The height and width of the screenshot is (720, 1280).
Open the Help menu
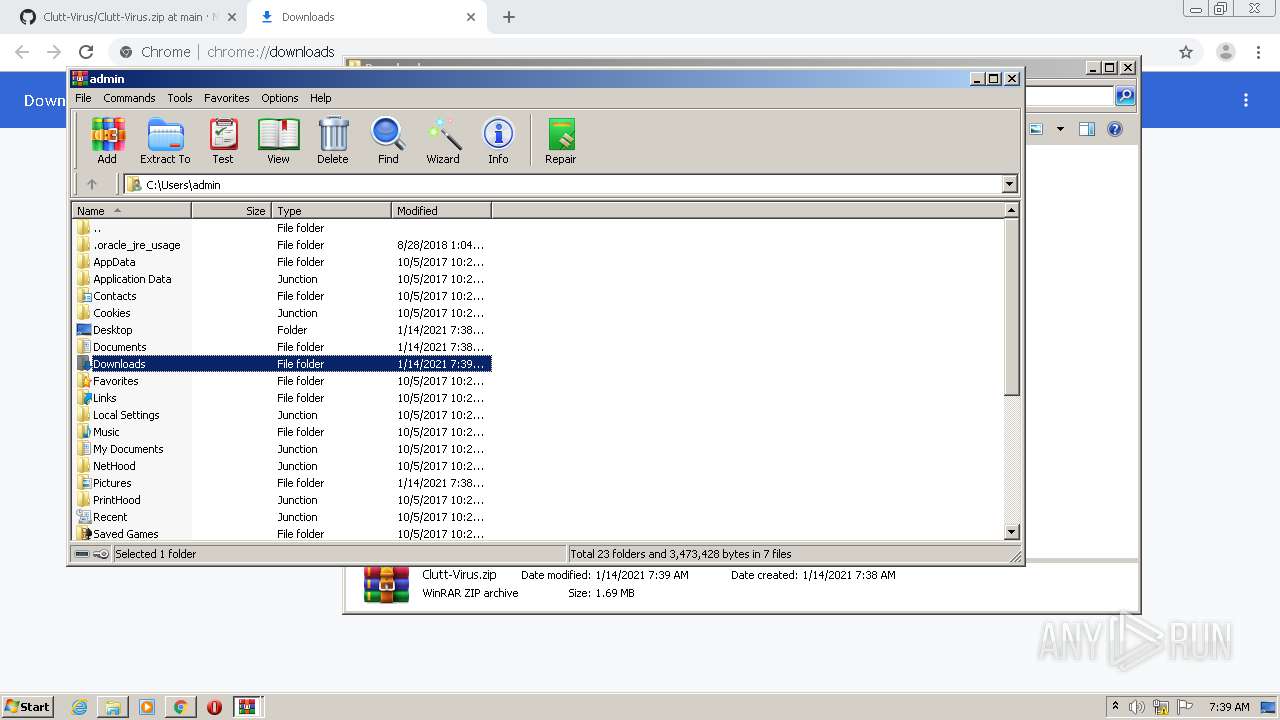[x=320, y=98]
